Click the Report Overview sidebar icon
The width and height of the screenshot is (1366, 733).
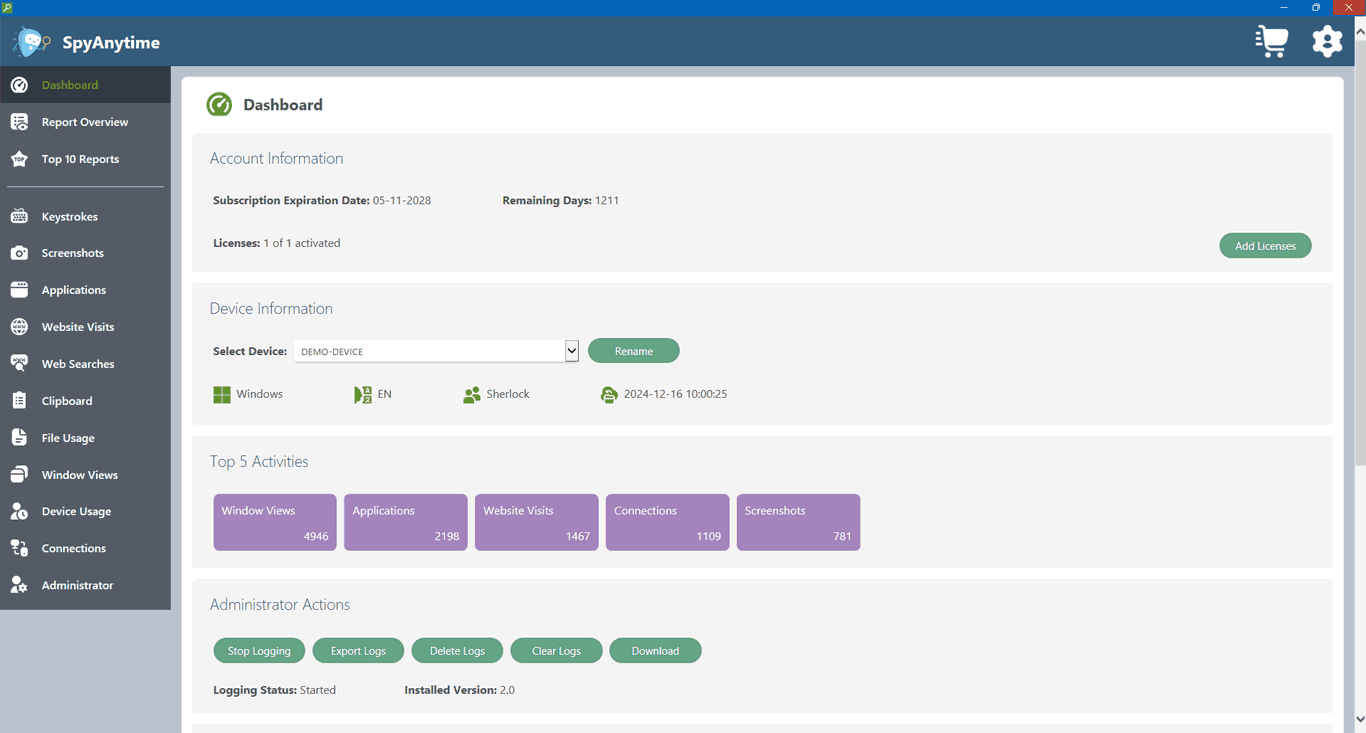coord(19,122)
